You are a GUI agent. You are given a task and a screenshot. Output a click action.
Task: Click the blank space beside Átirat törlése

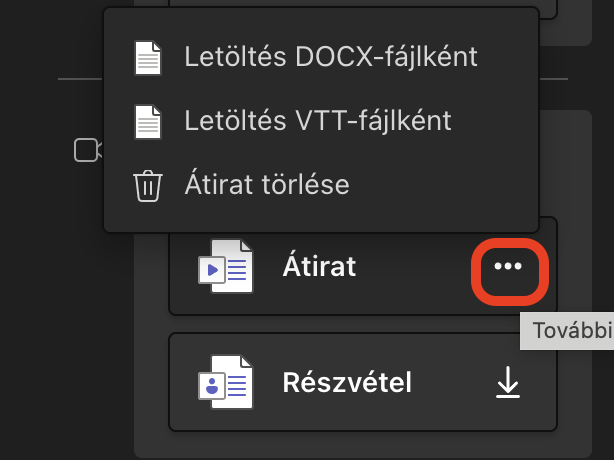pos(442,185)
